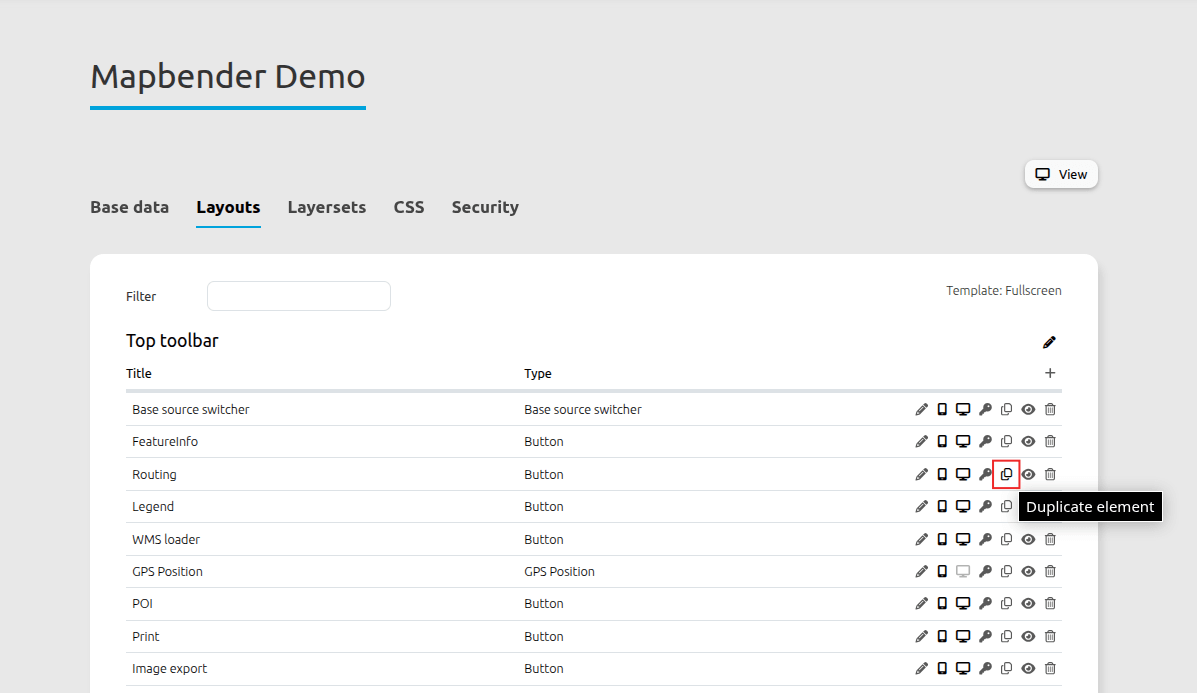Duplicate the WMS loader element
Screen dimensions: 1197x693
point(1006,540)
